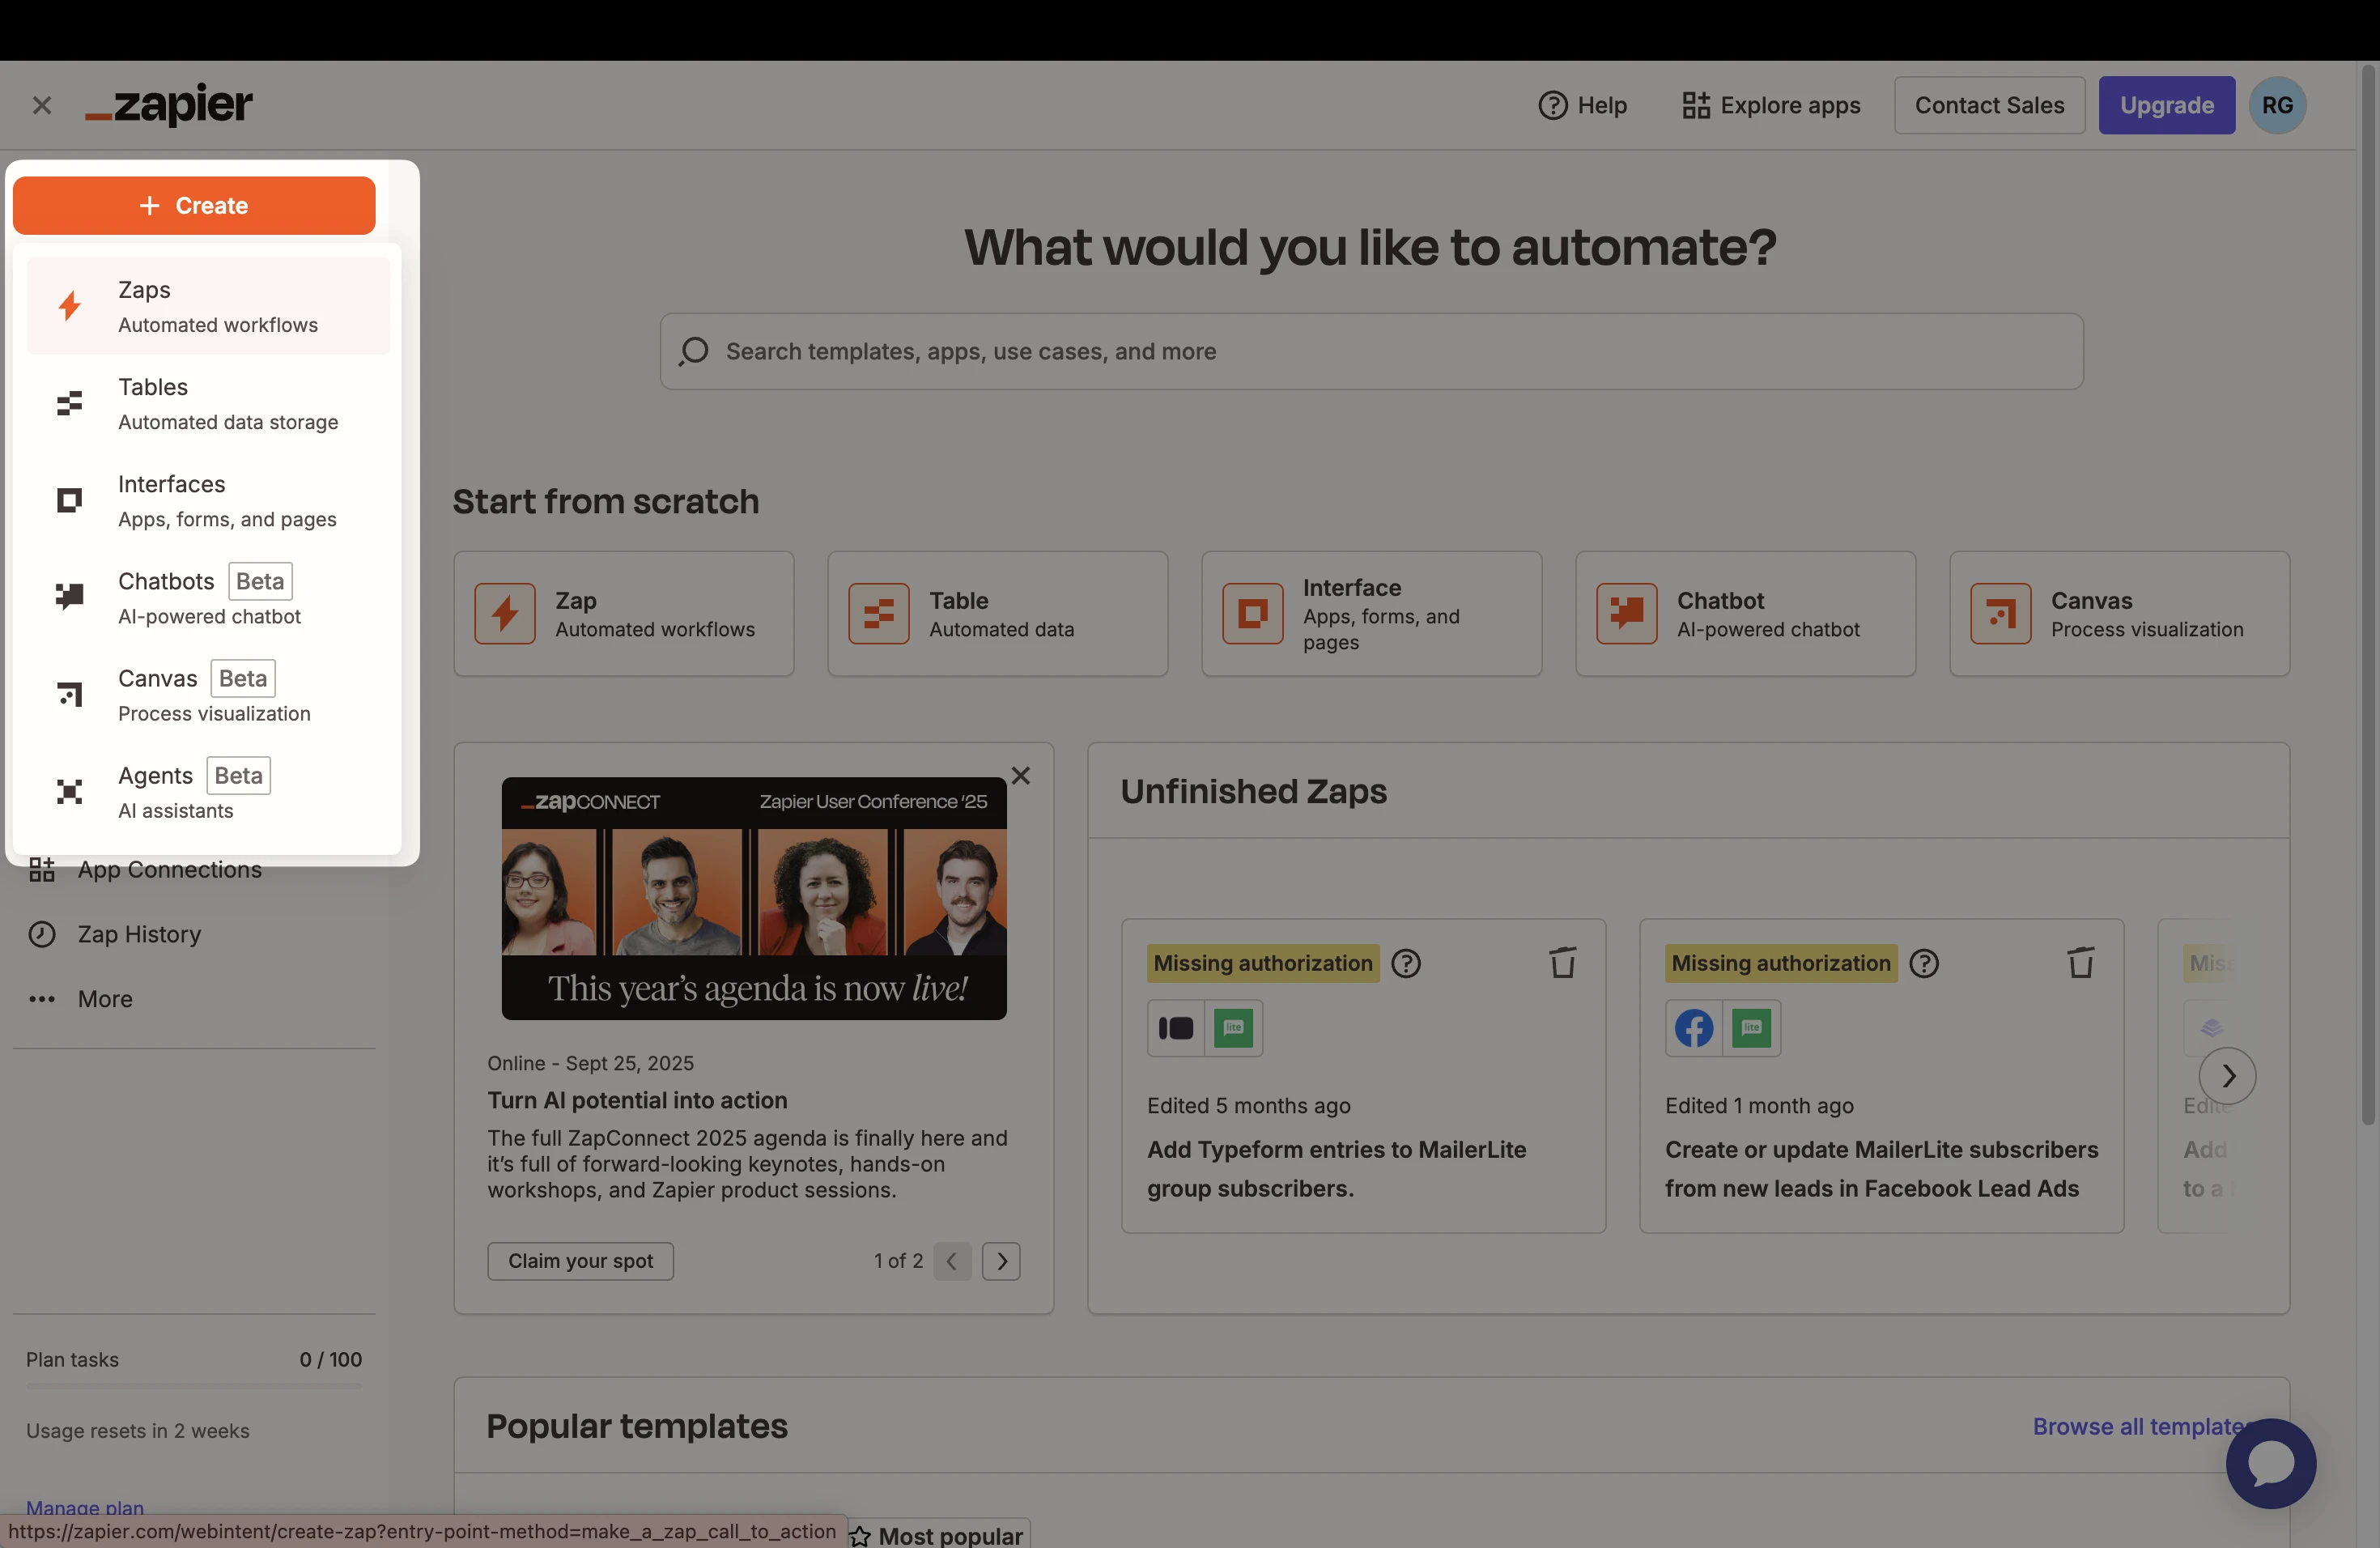The image size is (2380, 1548).
Task: Delete the Facebook Lead Ads Zap
Action: click(x=2080, y=963)
